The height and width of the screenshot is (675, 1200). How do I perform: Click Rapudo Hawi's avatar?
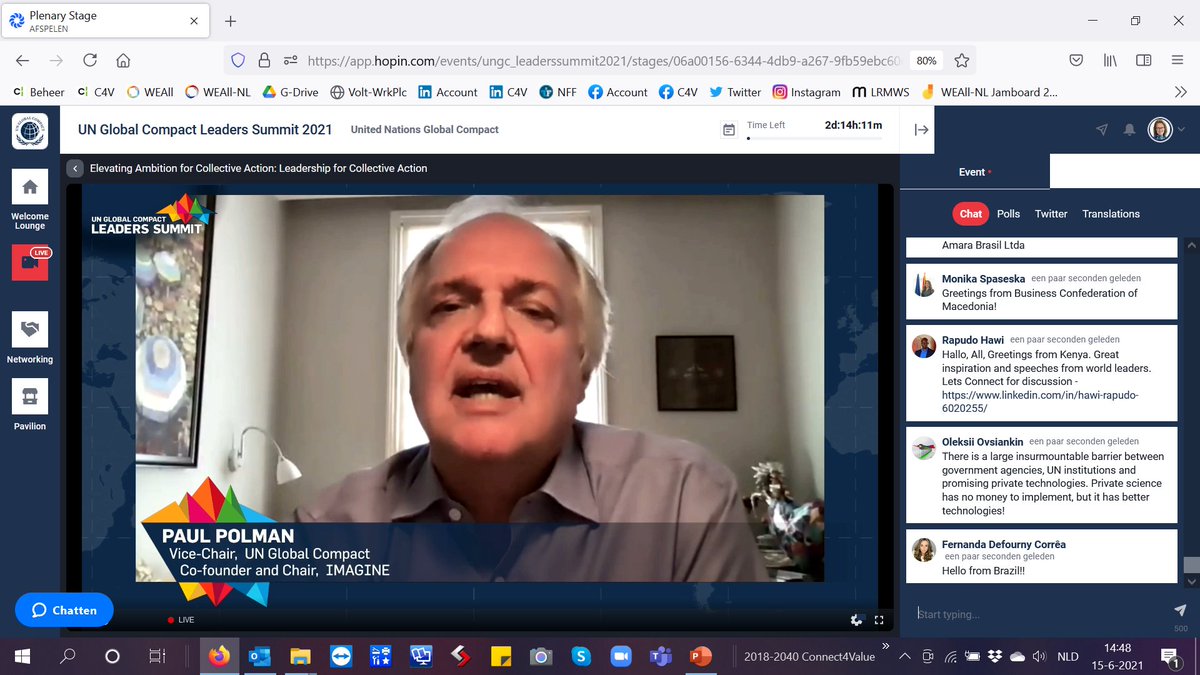(923, 346)
